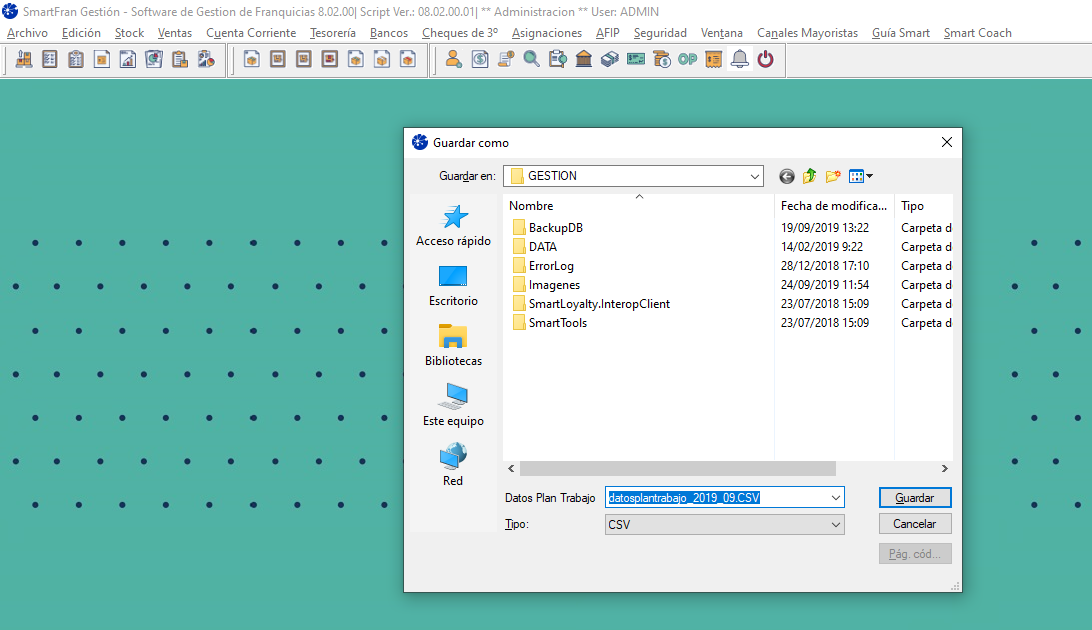
Task: Open the Tesorería menu
Action: (332, 33)
